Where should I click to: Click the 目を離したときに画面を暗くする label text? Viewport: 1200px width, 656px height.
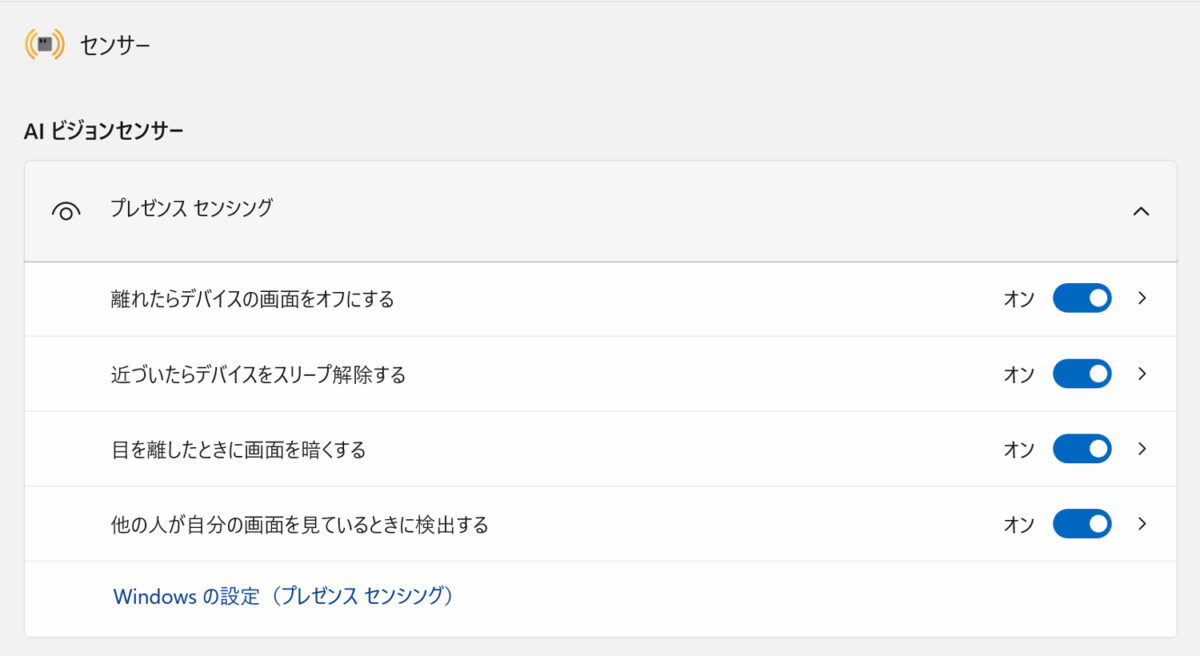239,450
